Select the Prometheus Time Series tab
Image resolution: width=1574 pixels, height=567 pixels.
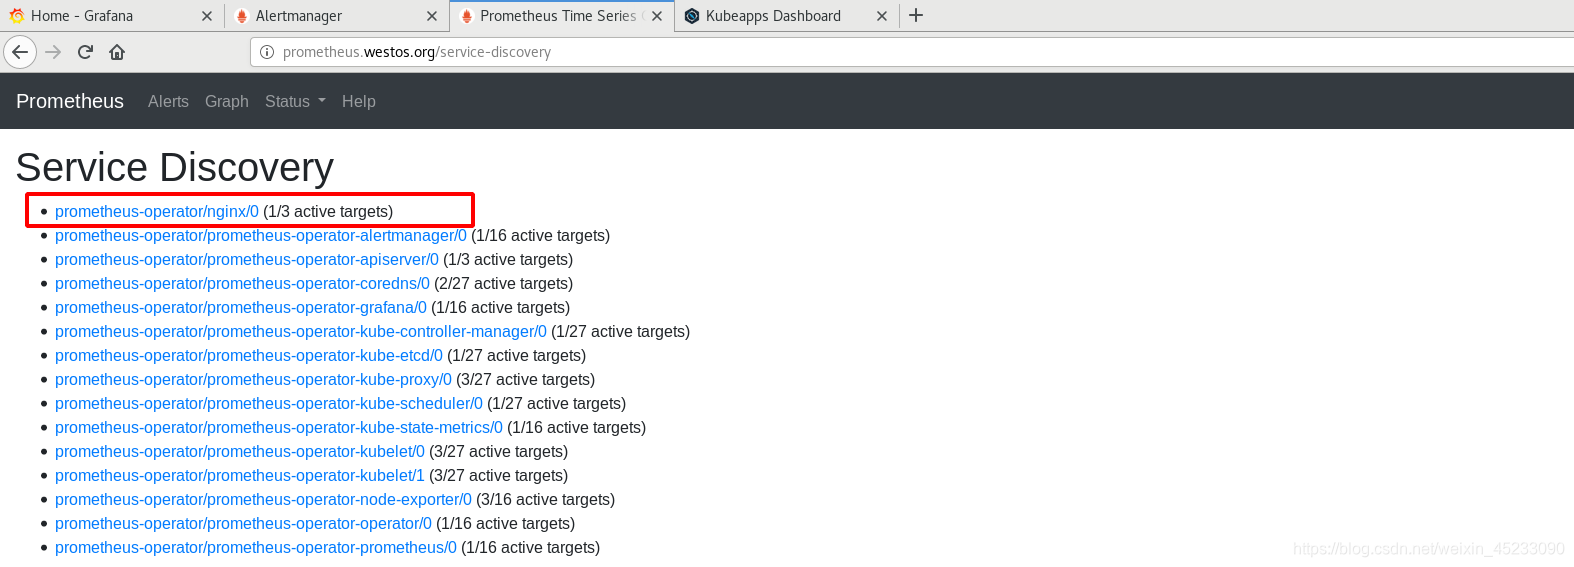tap(562, 16)
